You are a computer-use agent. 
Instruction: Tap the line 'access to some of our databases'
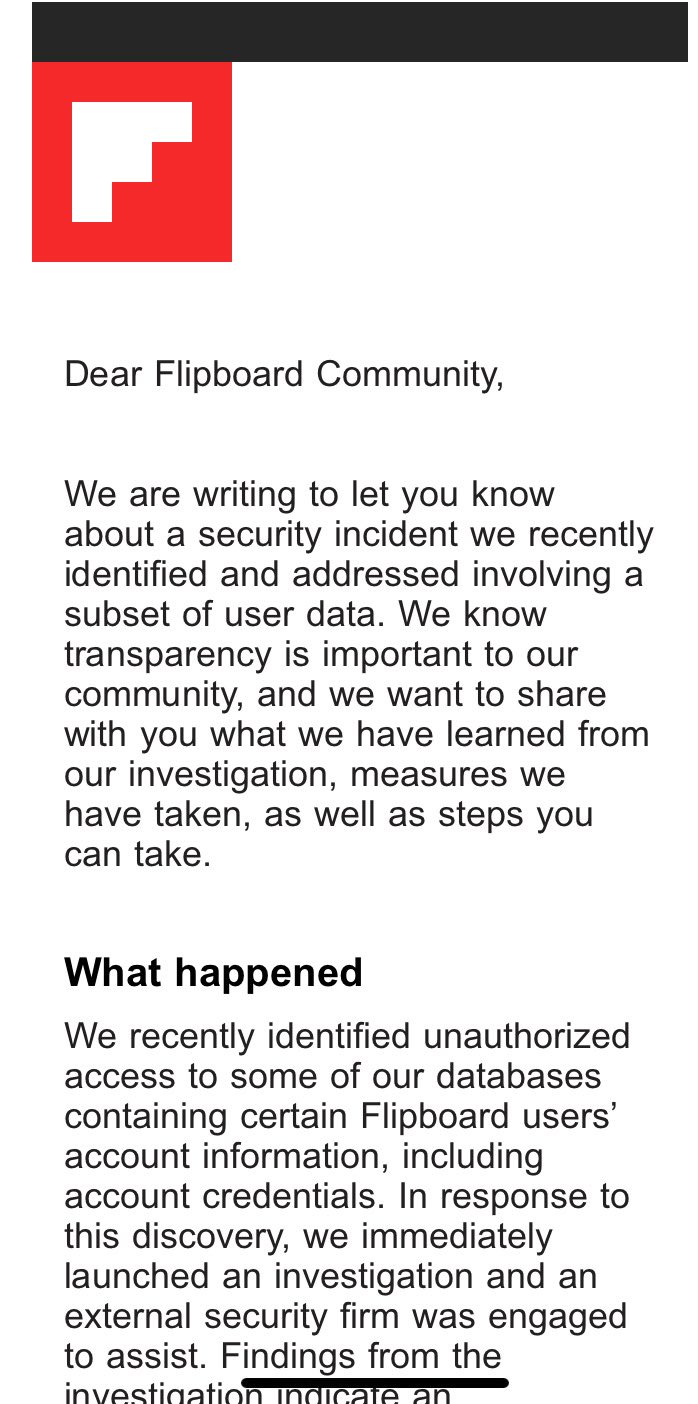(333, 1076)
